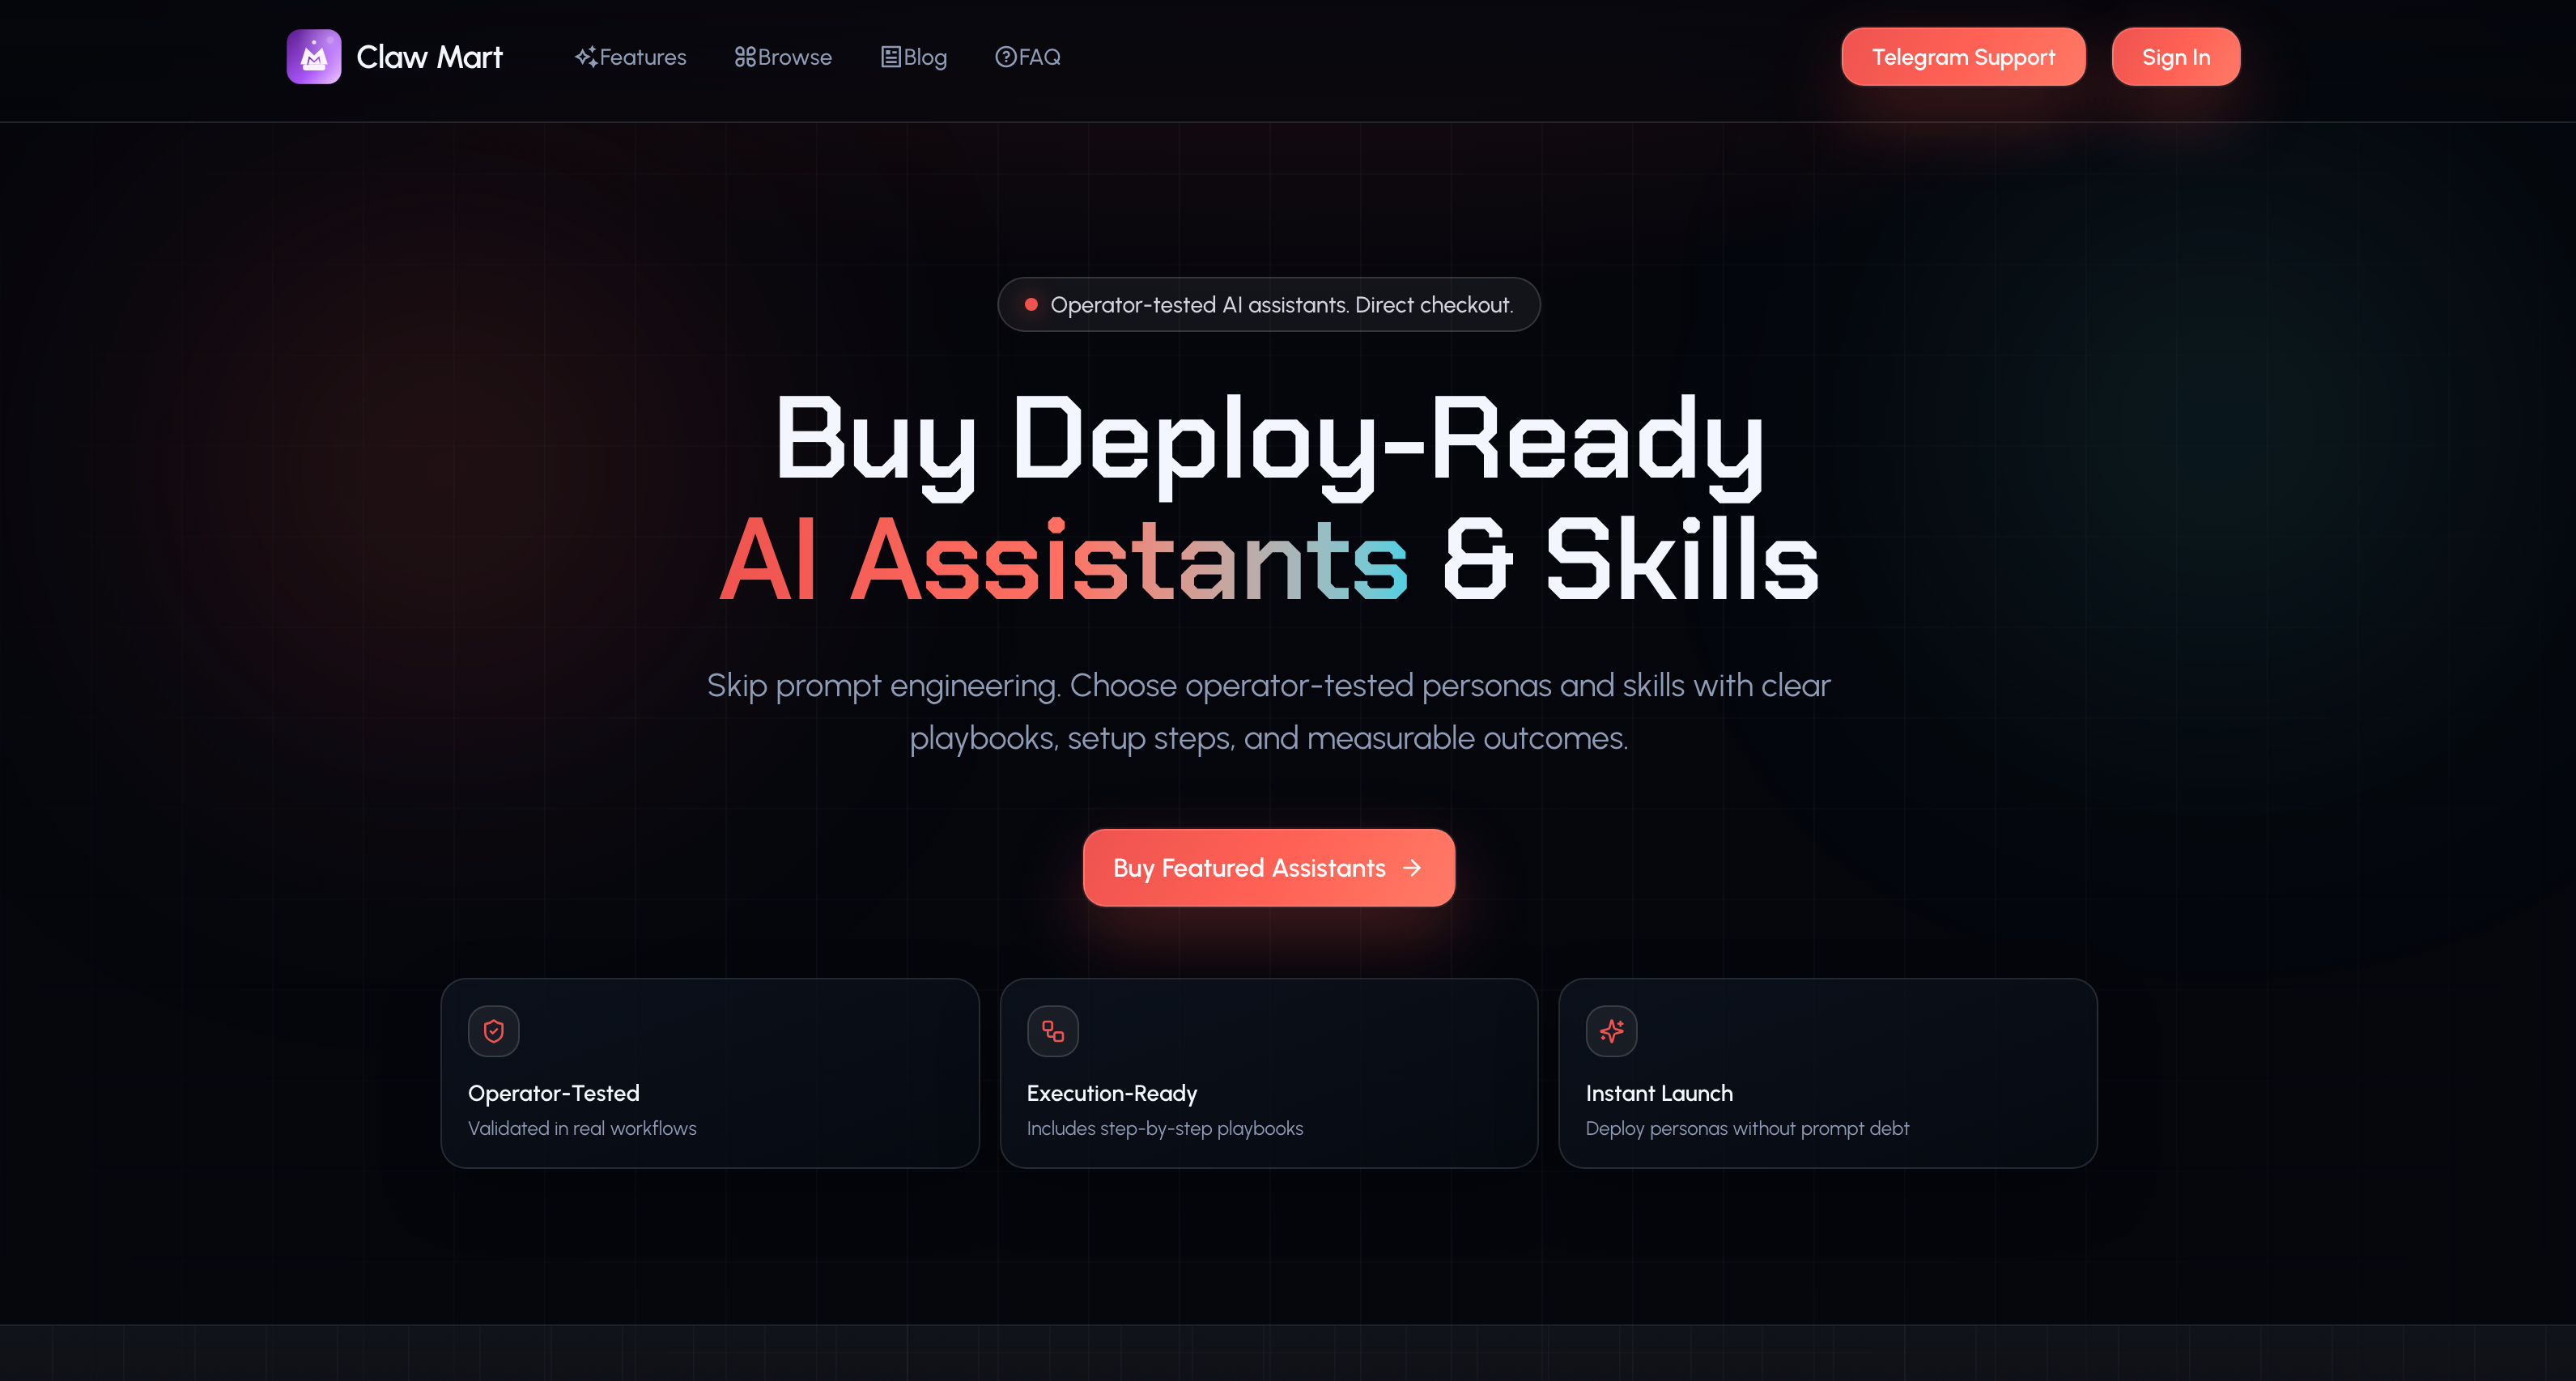Click the Operator-tested AI assistants announcement pill
This screenshot has width=2576, height=1381.
tap(1268, 305)
